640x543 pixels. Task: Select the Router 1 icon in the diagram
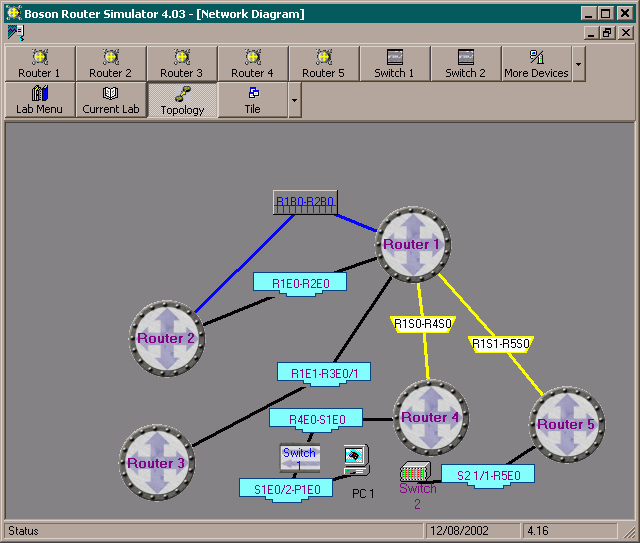point(413,244)
